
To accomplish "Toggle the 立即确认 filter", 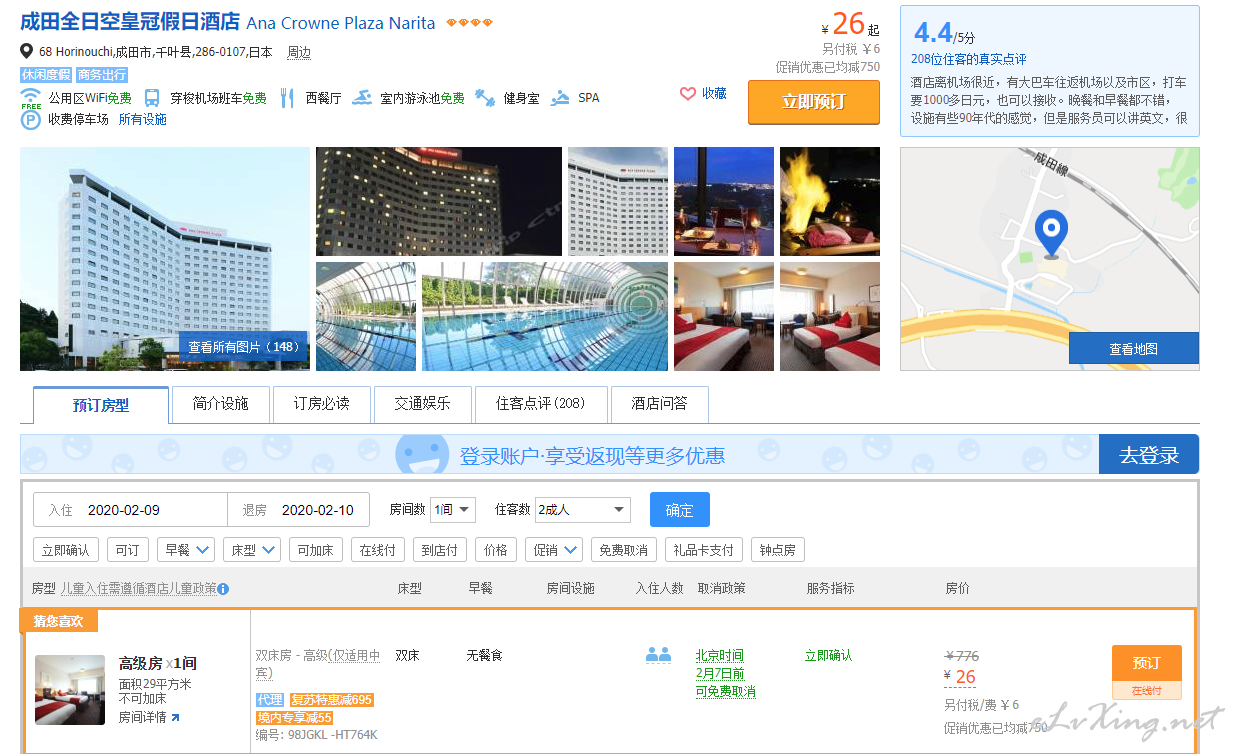I will coord(66,550).
